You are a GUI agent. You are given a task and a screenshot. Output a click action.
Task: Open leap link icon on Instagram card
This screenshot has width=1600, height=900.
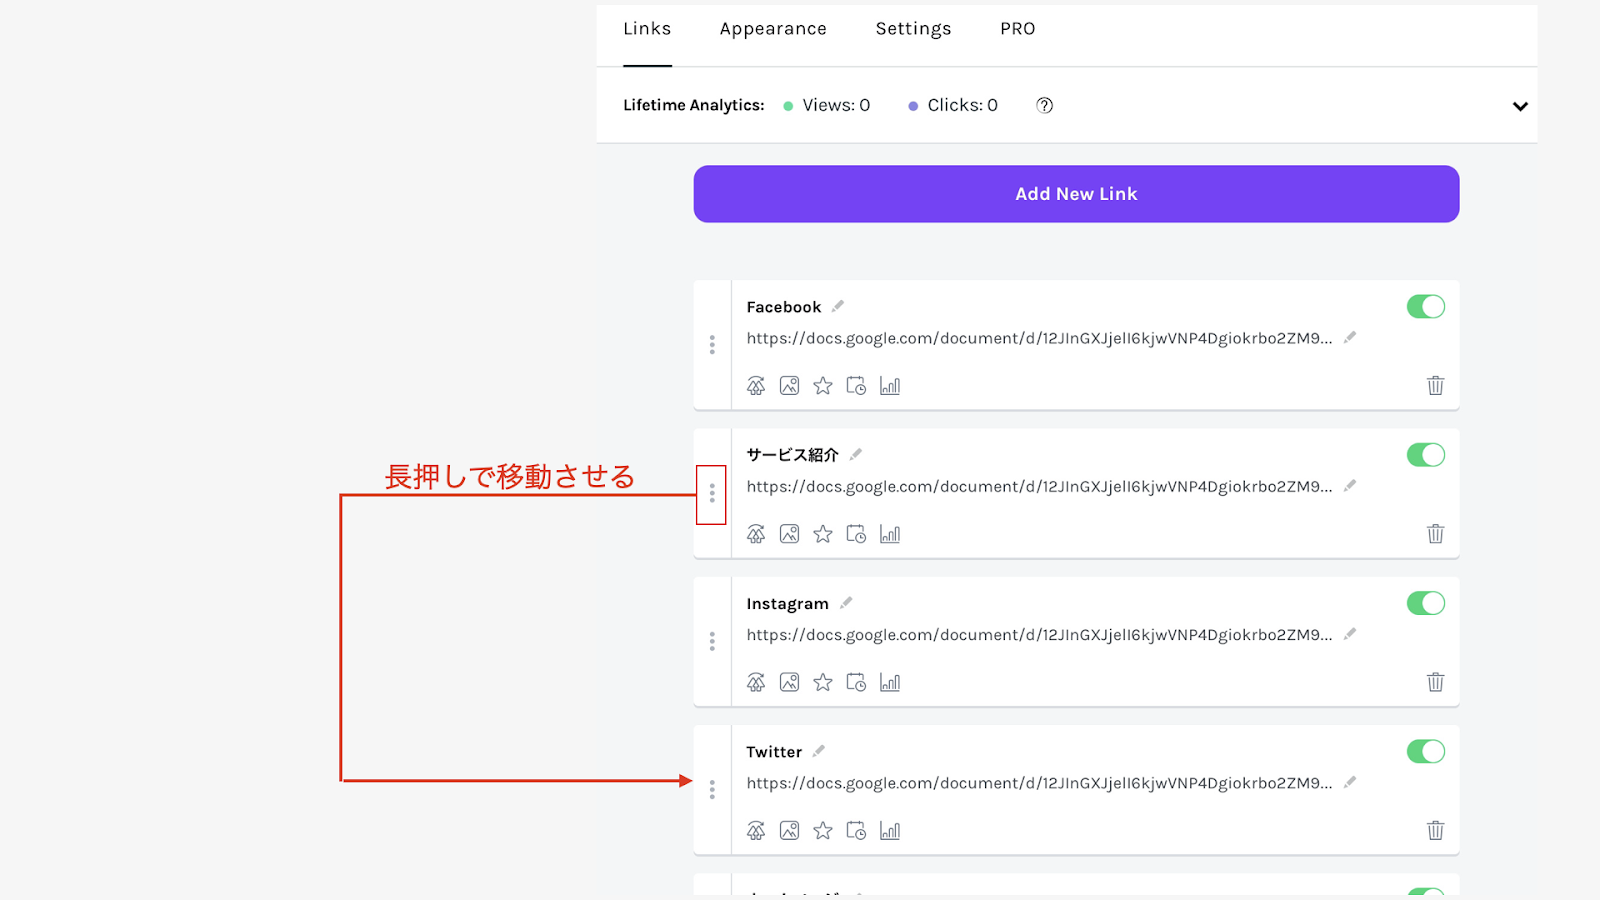pyautogui.click(x=756, y=682)
